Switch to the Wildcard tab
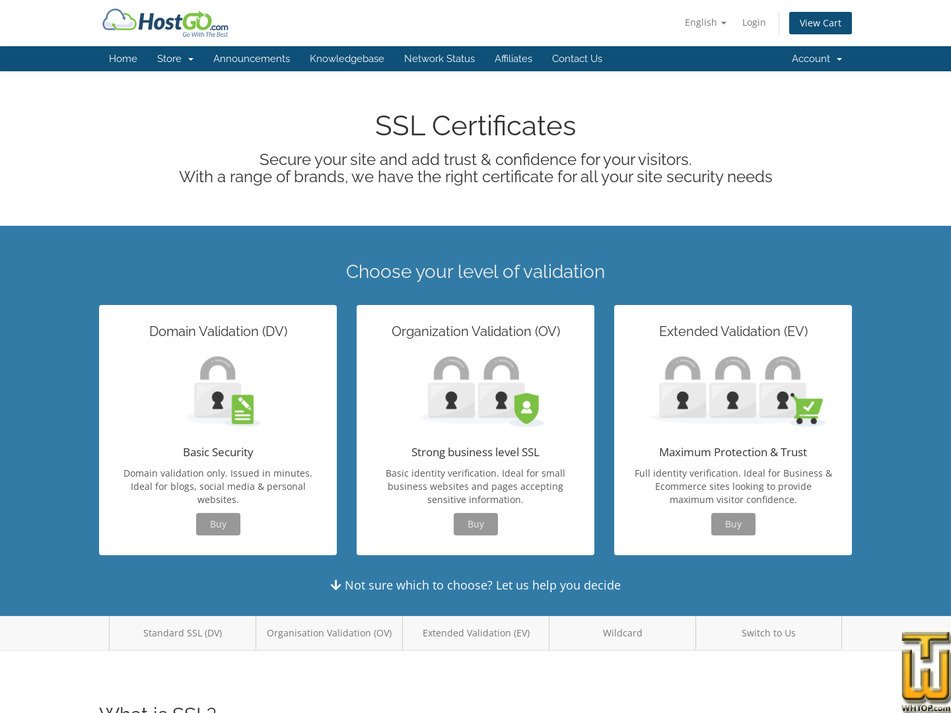The image size is (951, 713). click(622, 633)
